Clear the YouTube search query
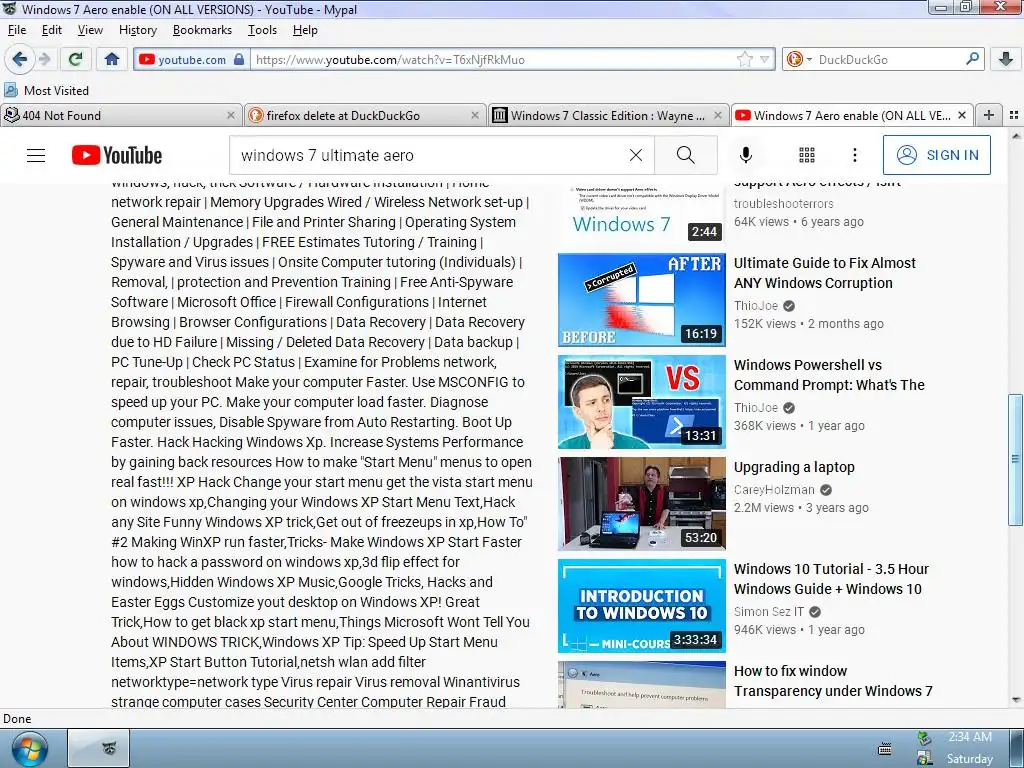 point(635,155)
